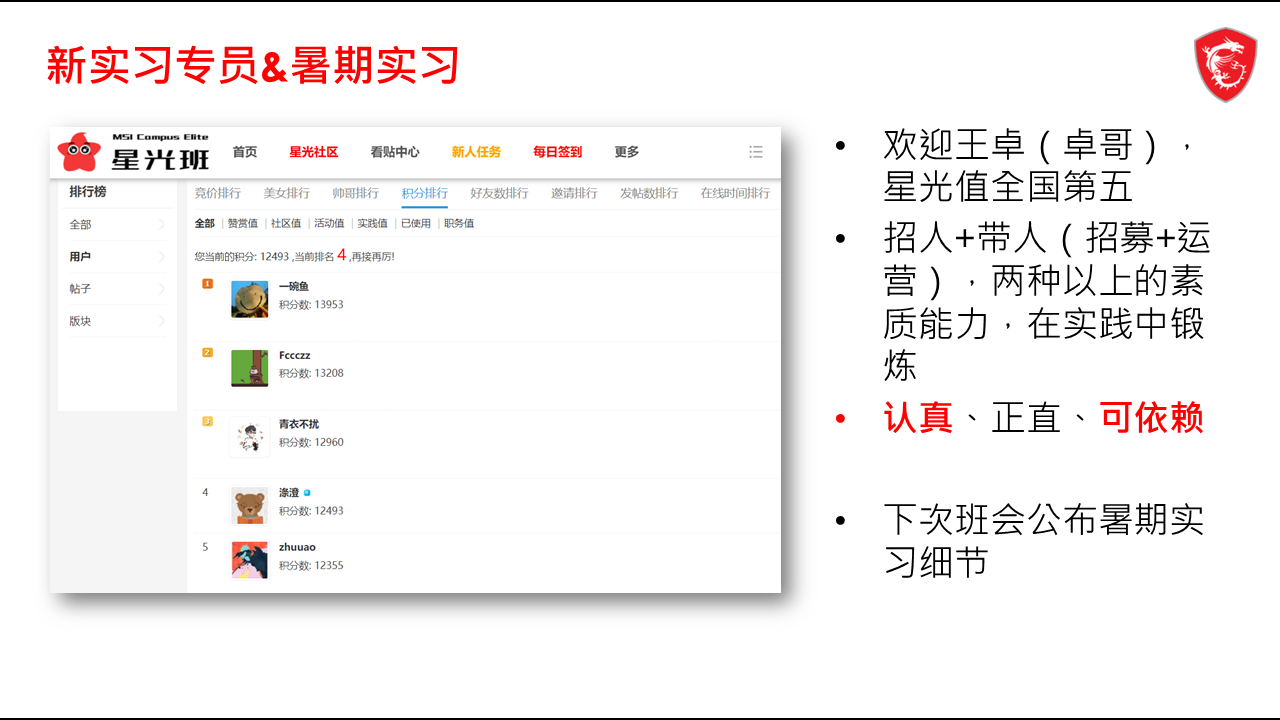Screen dimensions: 1280x720
Task: Click the yellow rank 2 badge
Action: click(207, 352)
